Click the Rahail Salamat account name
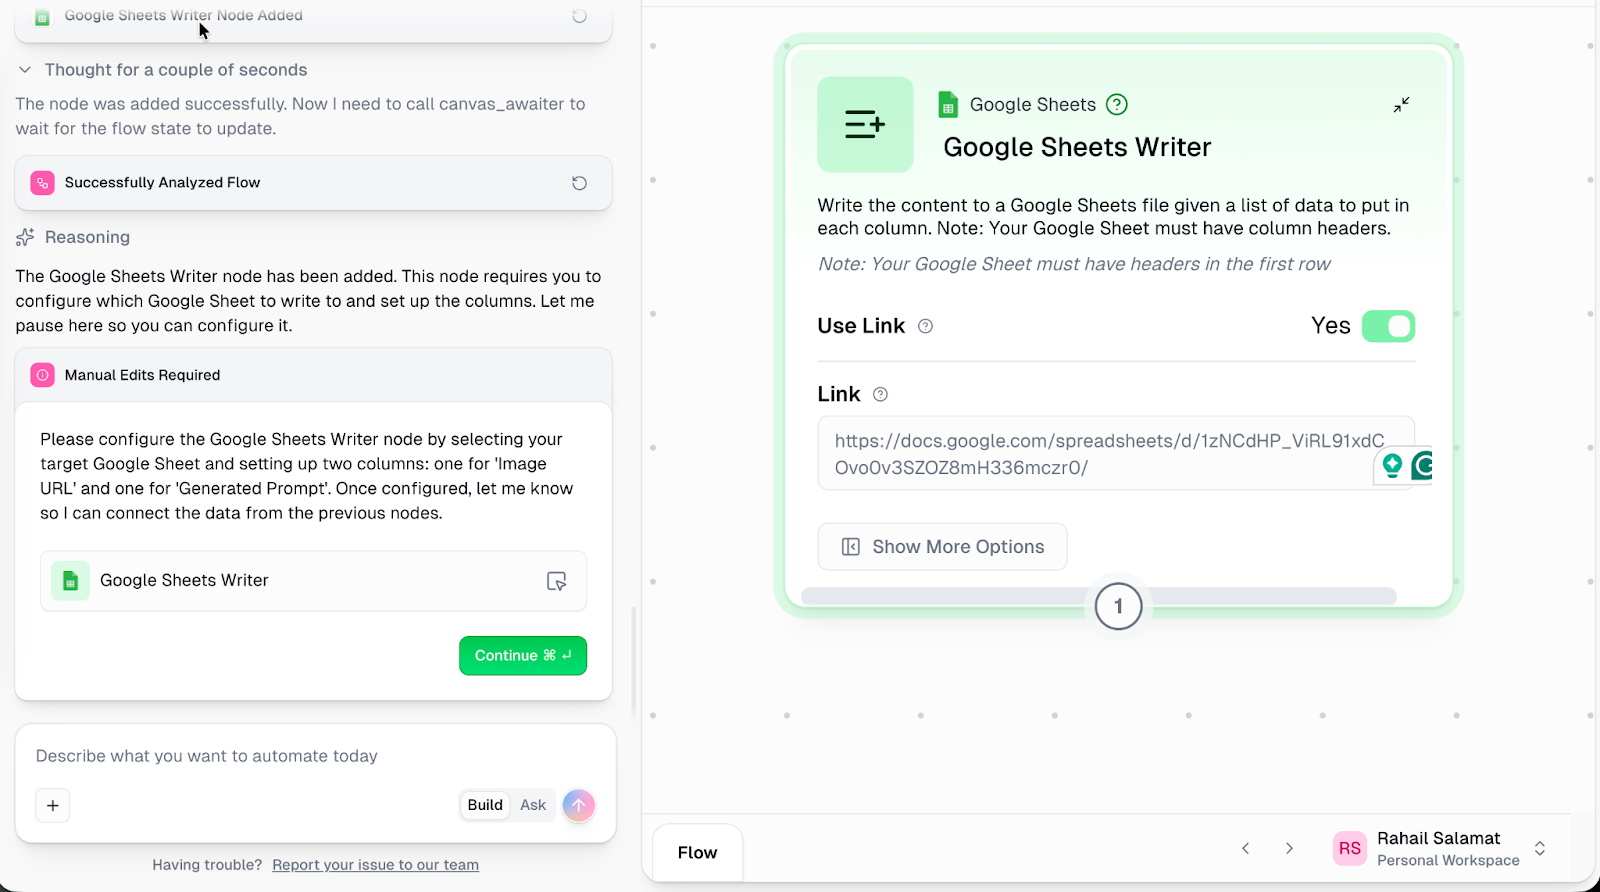1600x892 pixels. point(1438,838)
